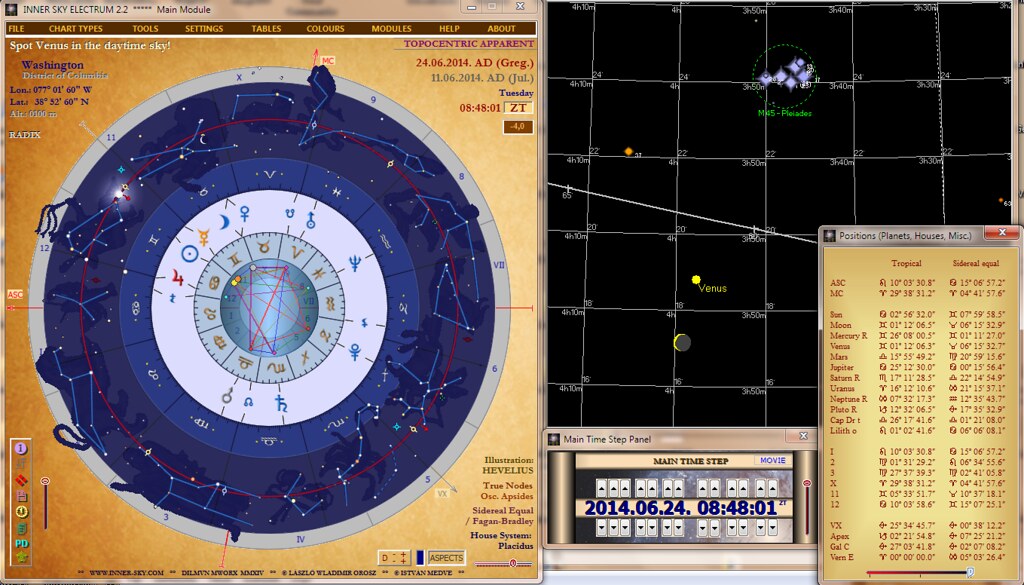Click the ASPECTS button
The height and width of the screenshot is (585, 1024).
coord(447,558)
